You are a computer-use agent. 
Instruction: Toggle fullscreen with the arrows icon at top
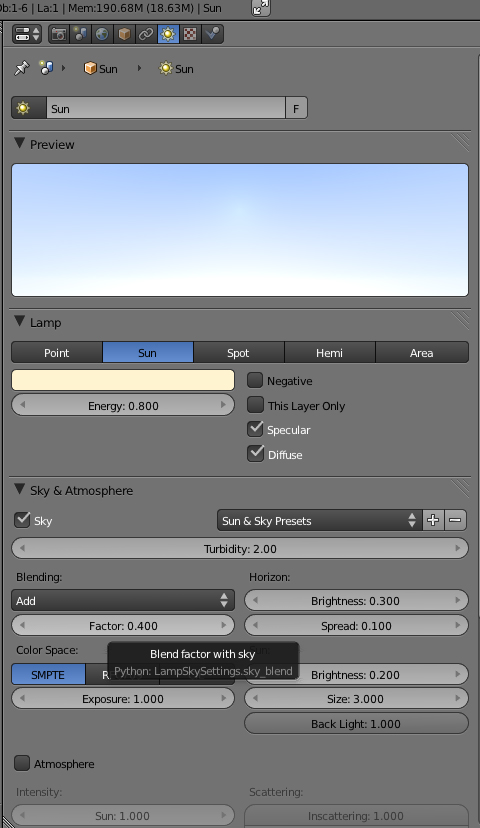click(x=260, y=8)
